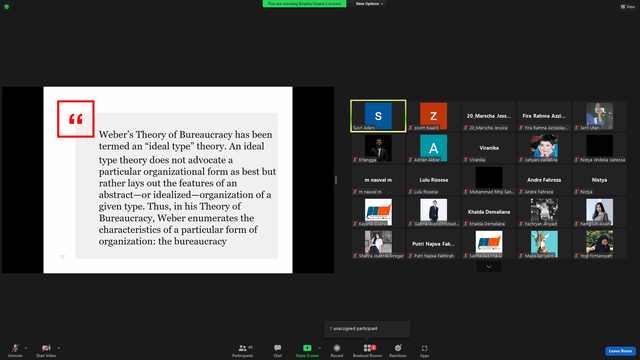Select the Viranika participant tile
The width and height of the screenshot is (640, 360).
(x=489, y=148)
